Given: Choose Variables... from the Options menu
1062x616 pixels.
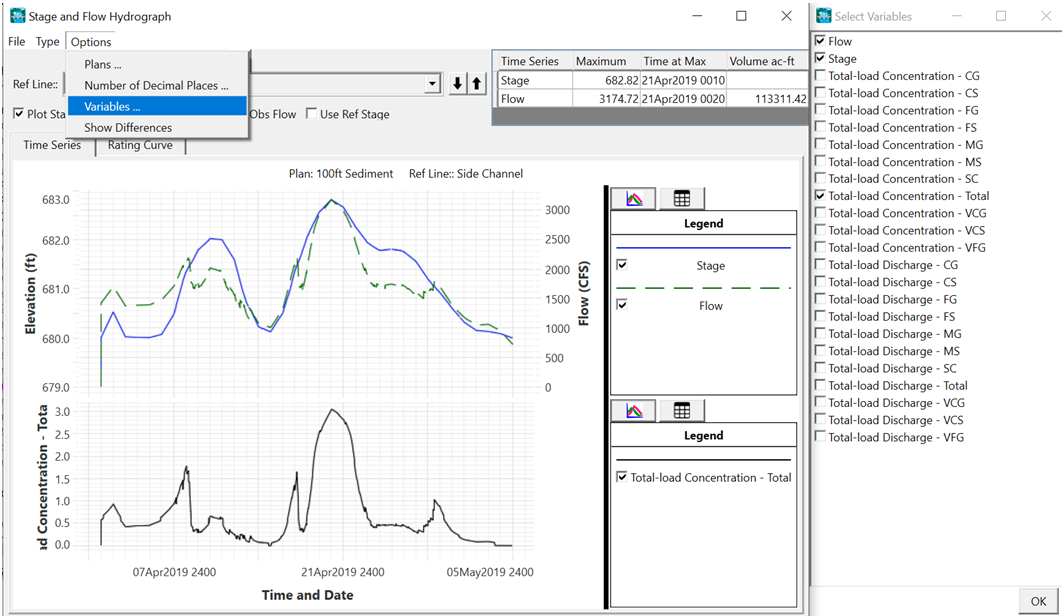Looking at the screenshot, I should [112, 106].
